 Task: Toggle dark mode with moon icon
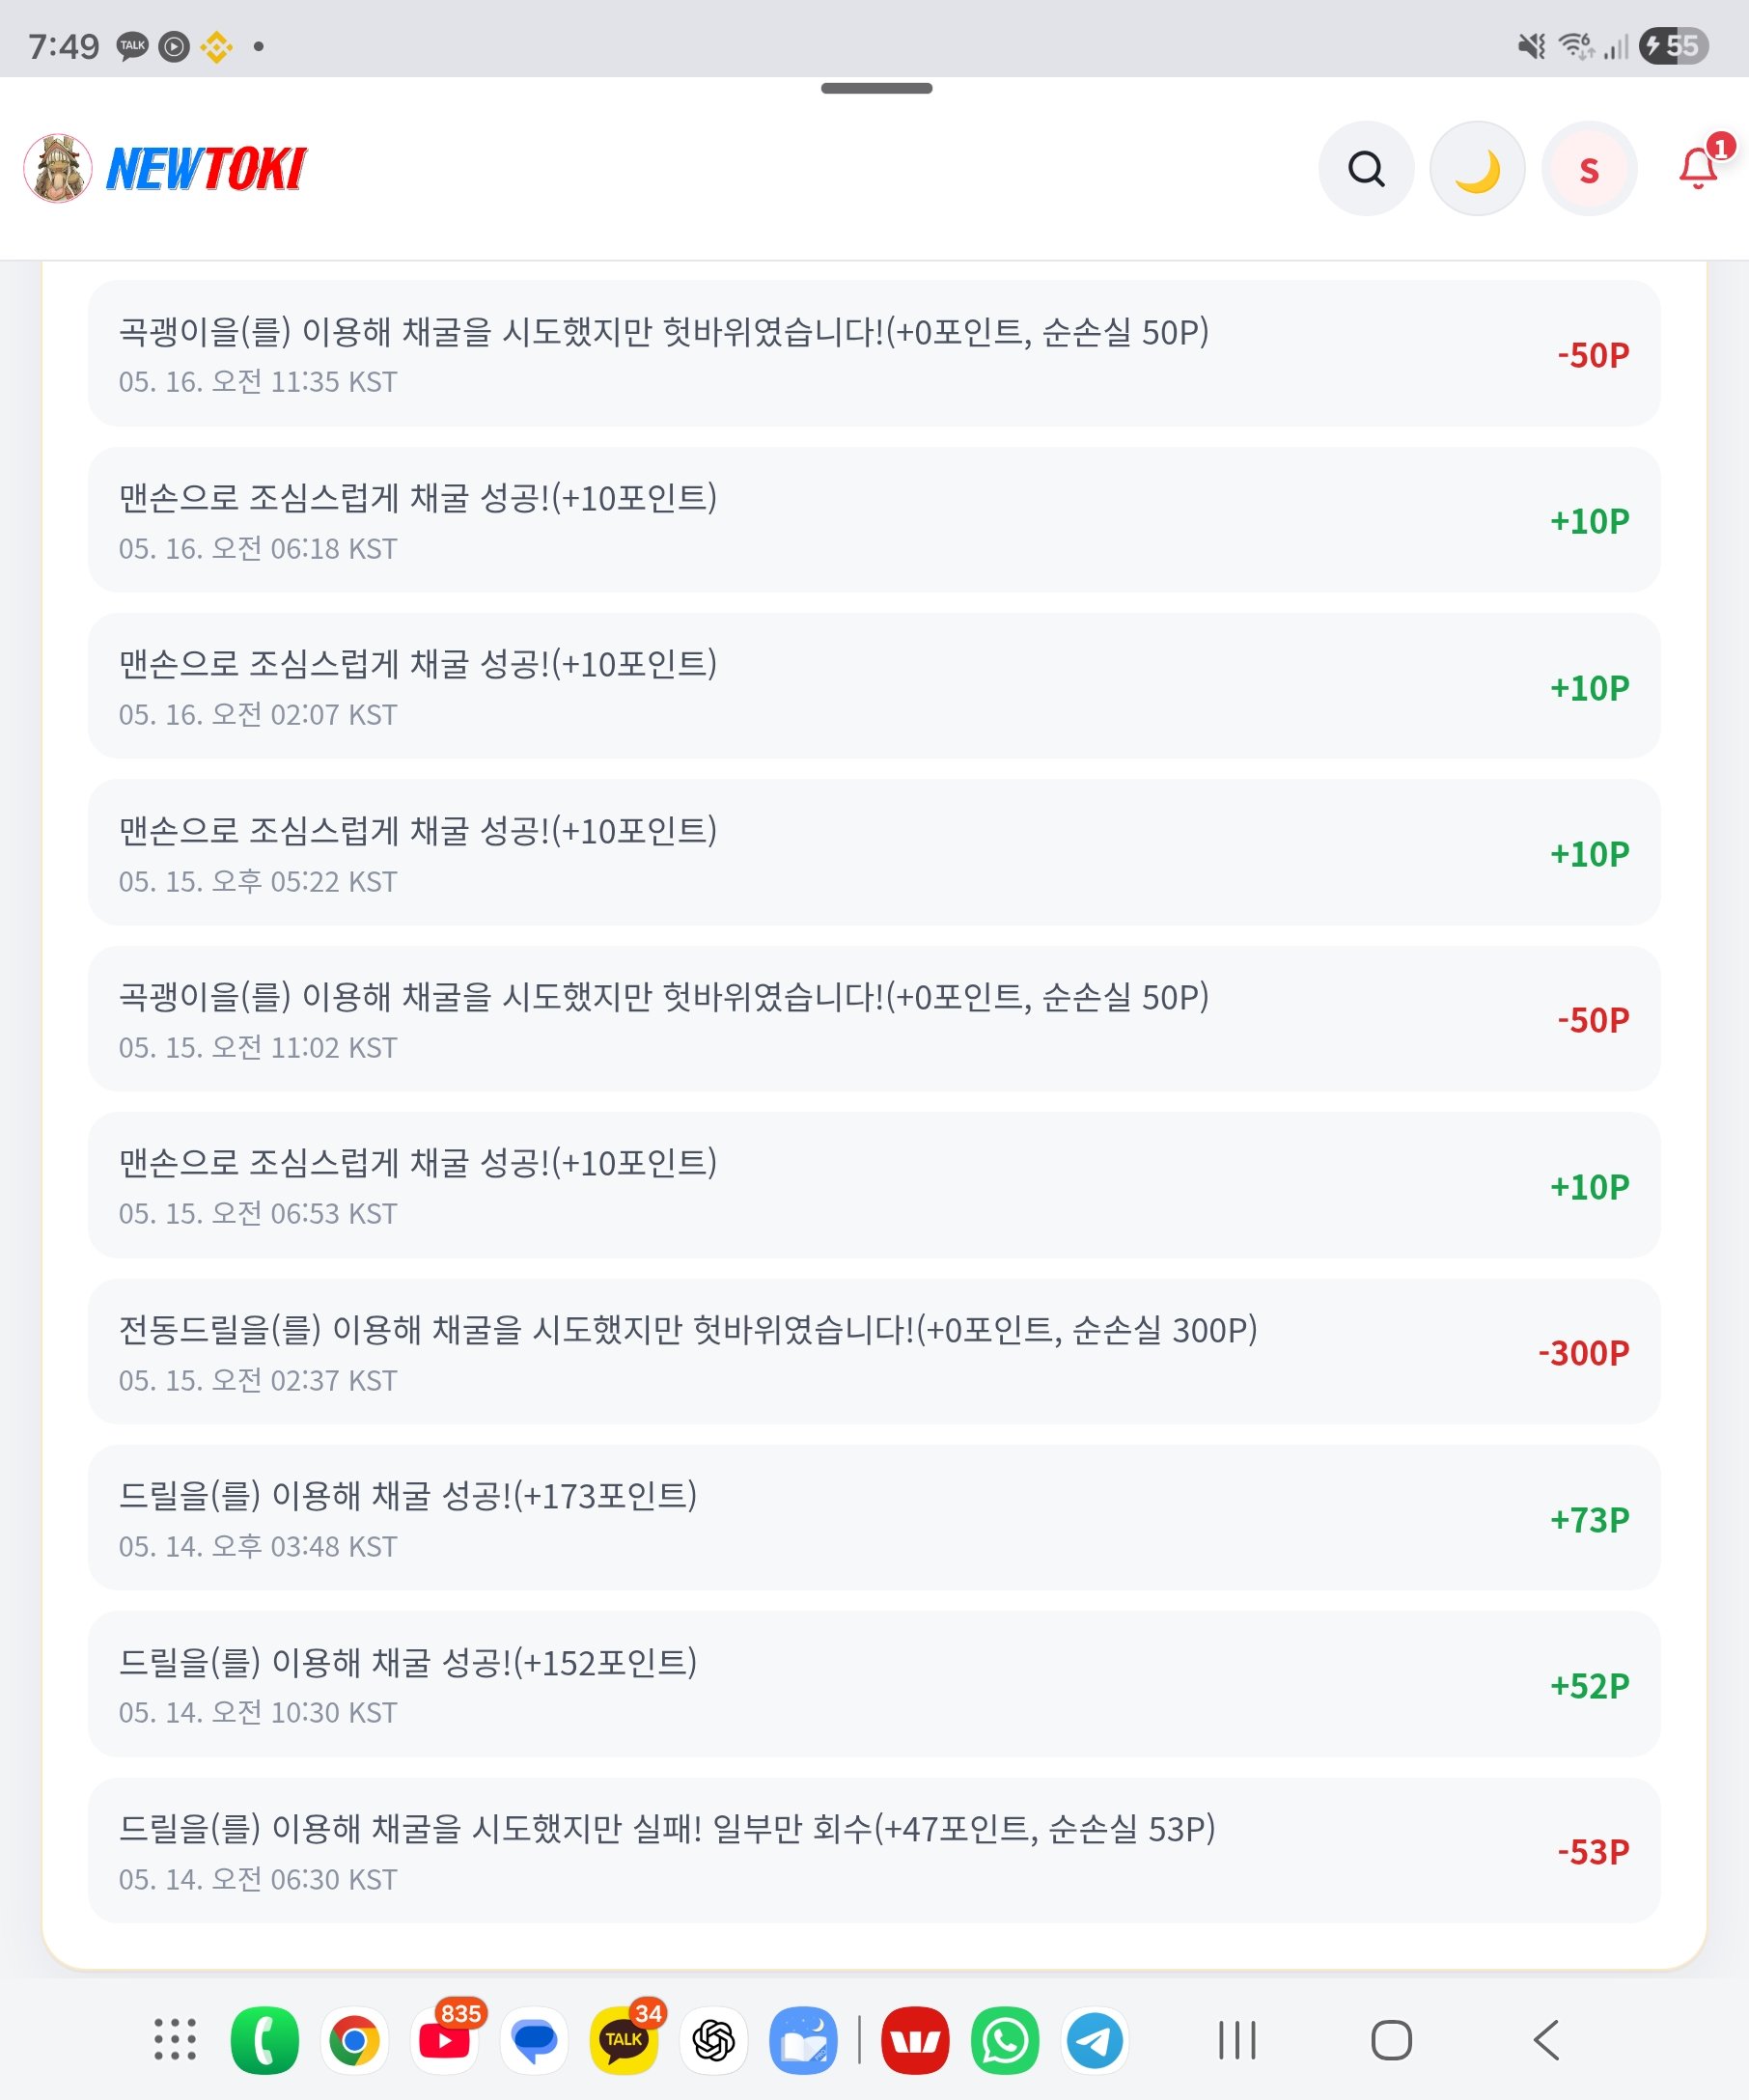[1477, 169]
